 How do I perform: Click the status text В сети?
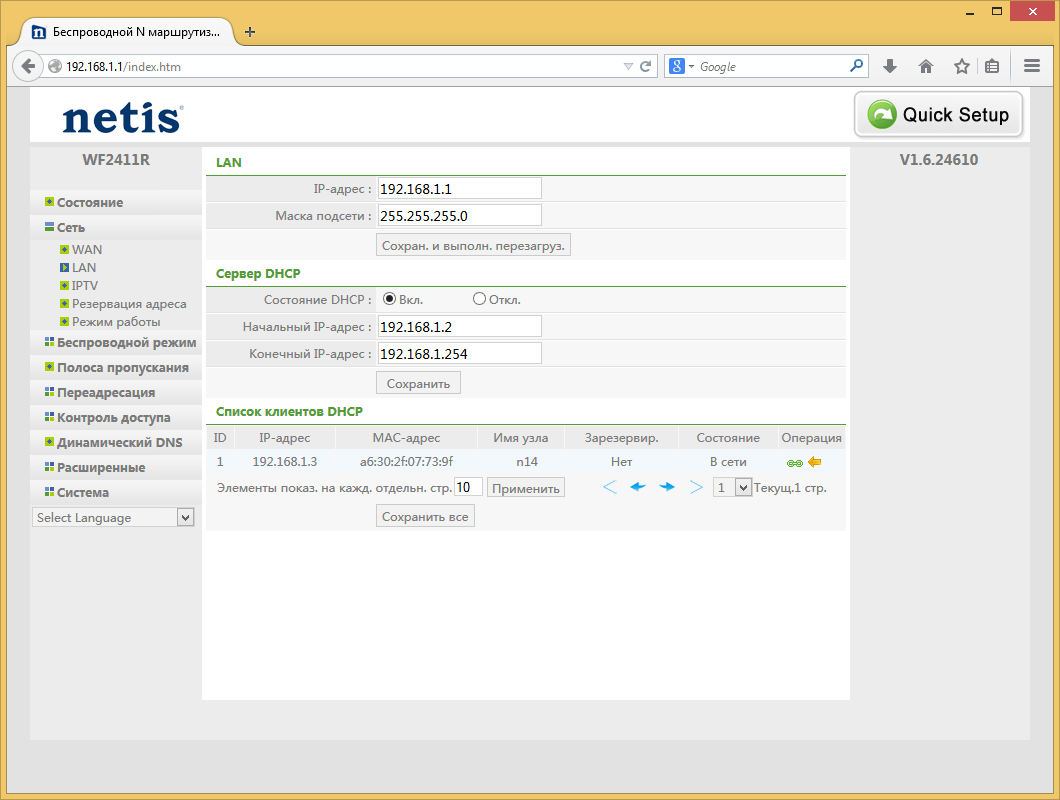[728, 462]
